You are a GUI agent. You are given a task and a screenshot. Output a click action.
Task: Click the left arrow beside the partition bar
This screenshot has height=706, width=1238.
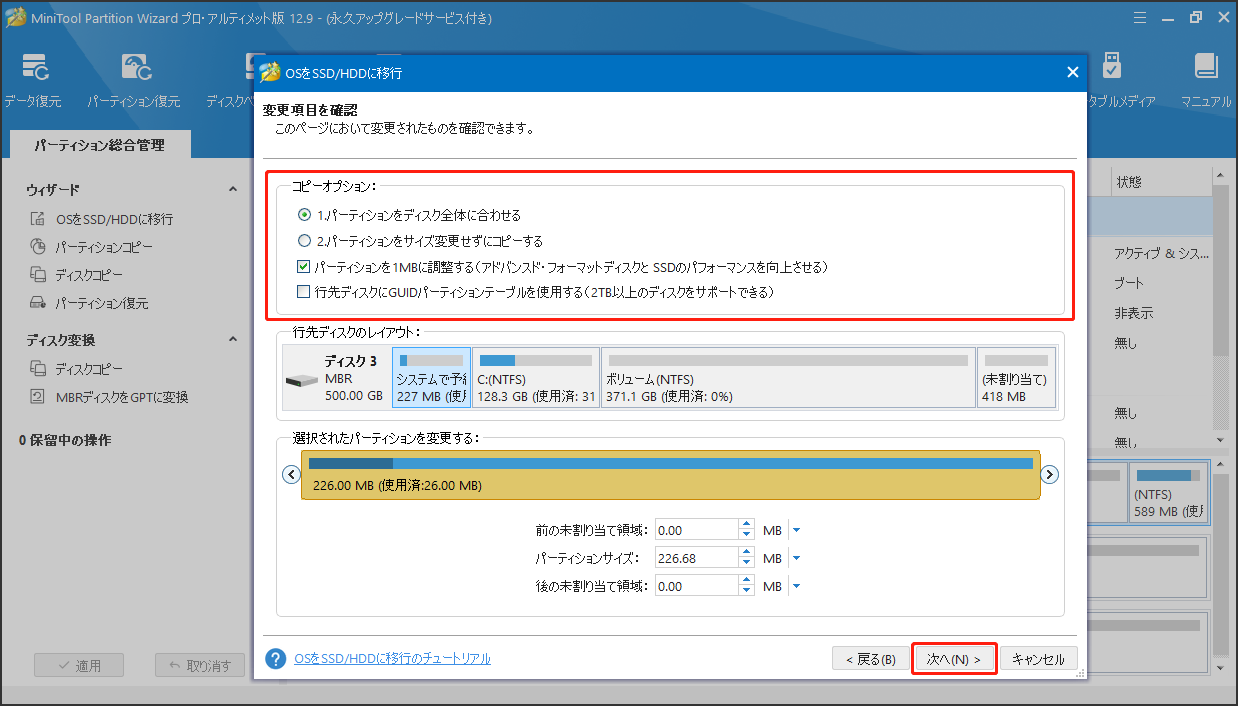point(292,474)
